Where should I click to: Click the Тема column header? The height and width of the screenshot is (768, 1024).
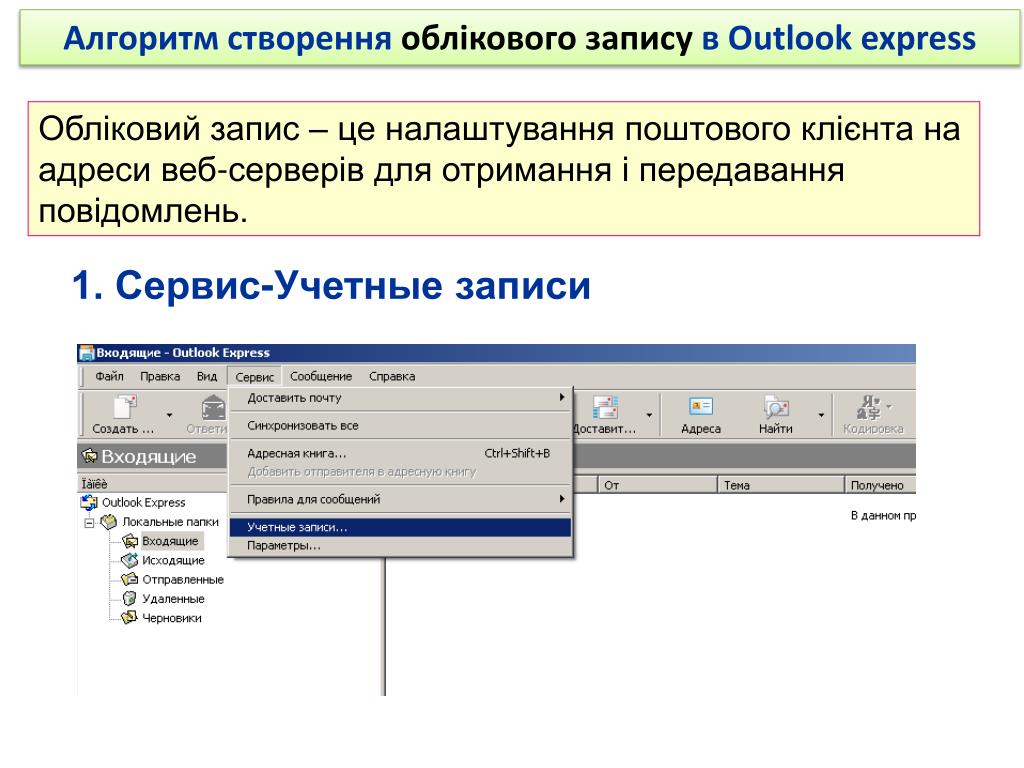[x=781, y=485]
